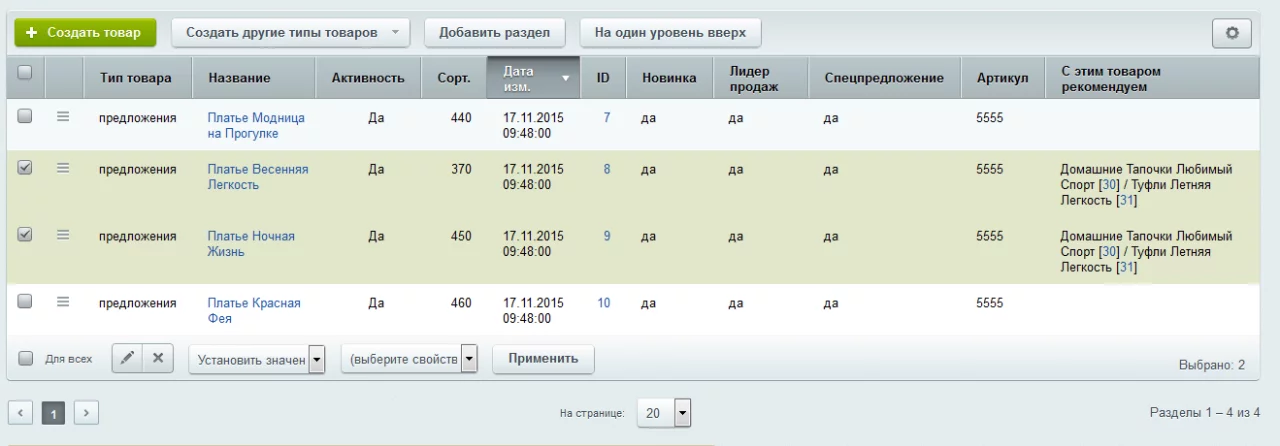Enable the Для всех checkbox
Image resolution: width=1280 pixels, height=446 pixels.
click(26, 358)
